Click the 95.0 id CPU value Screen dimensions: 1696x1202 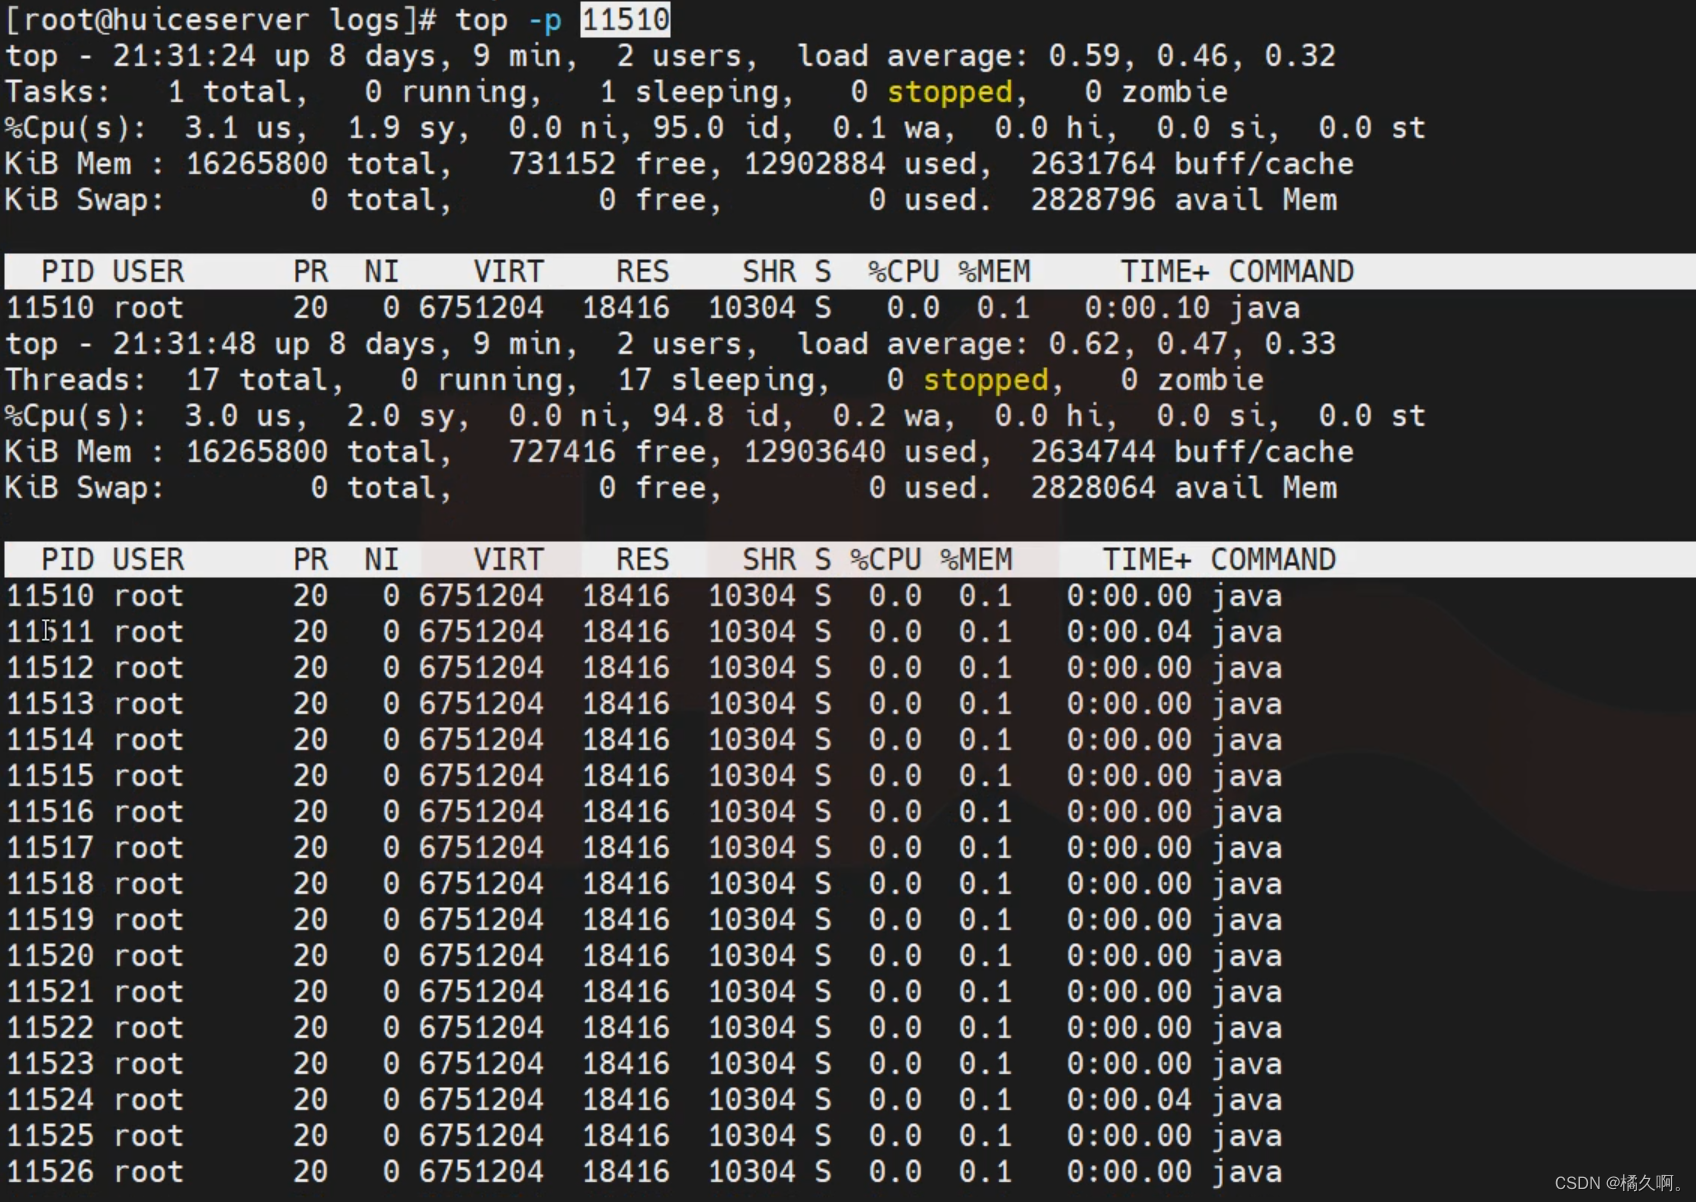(x=688, y=127)
